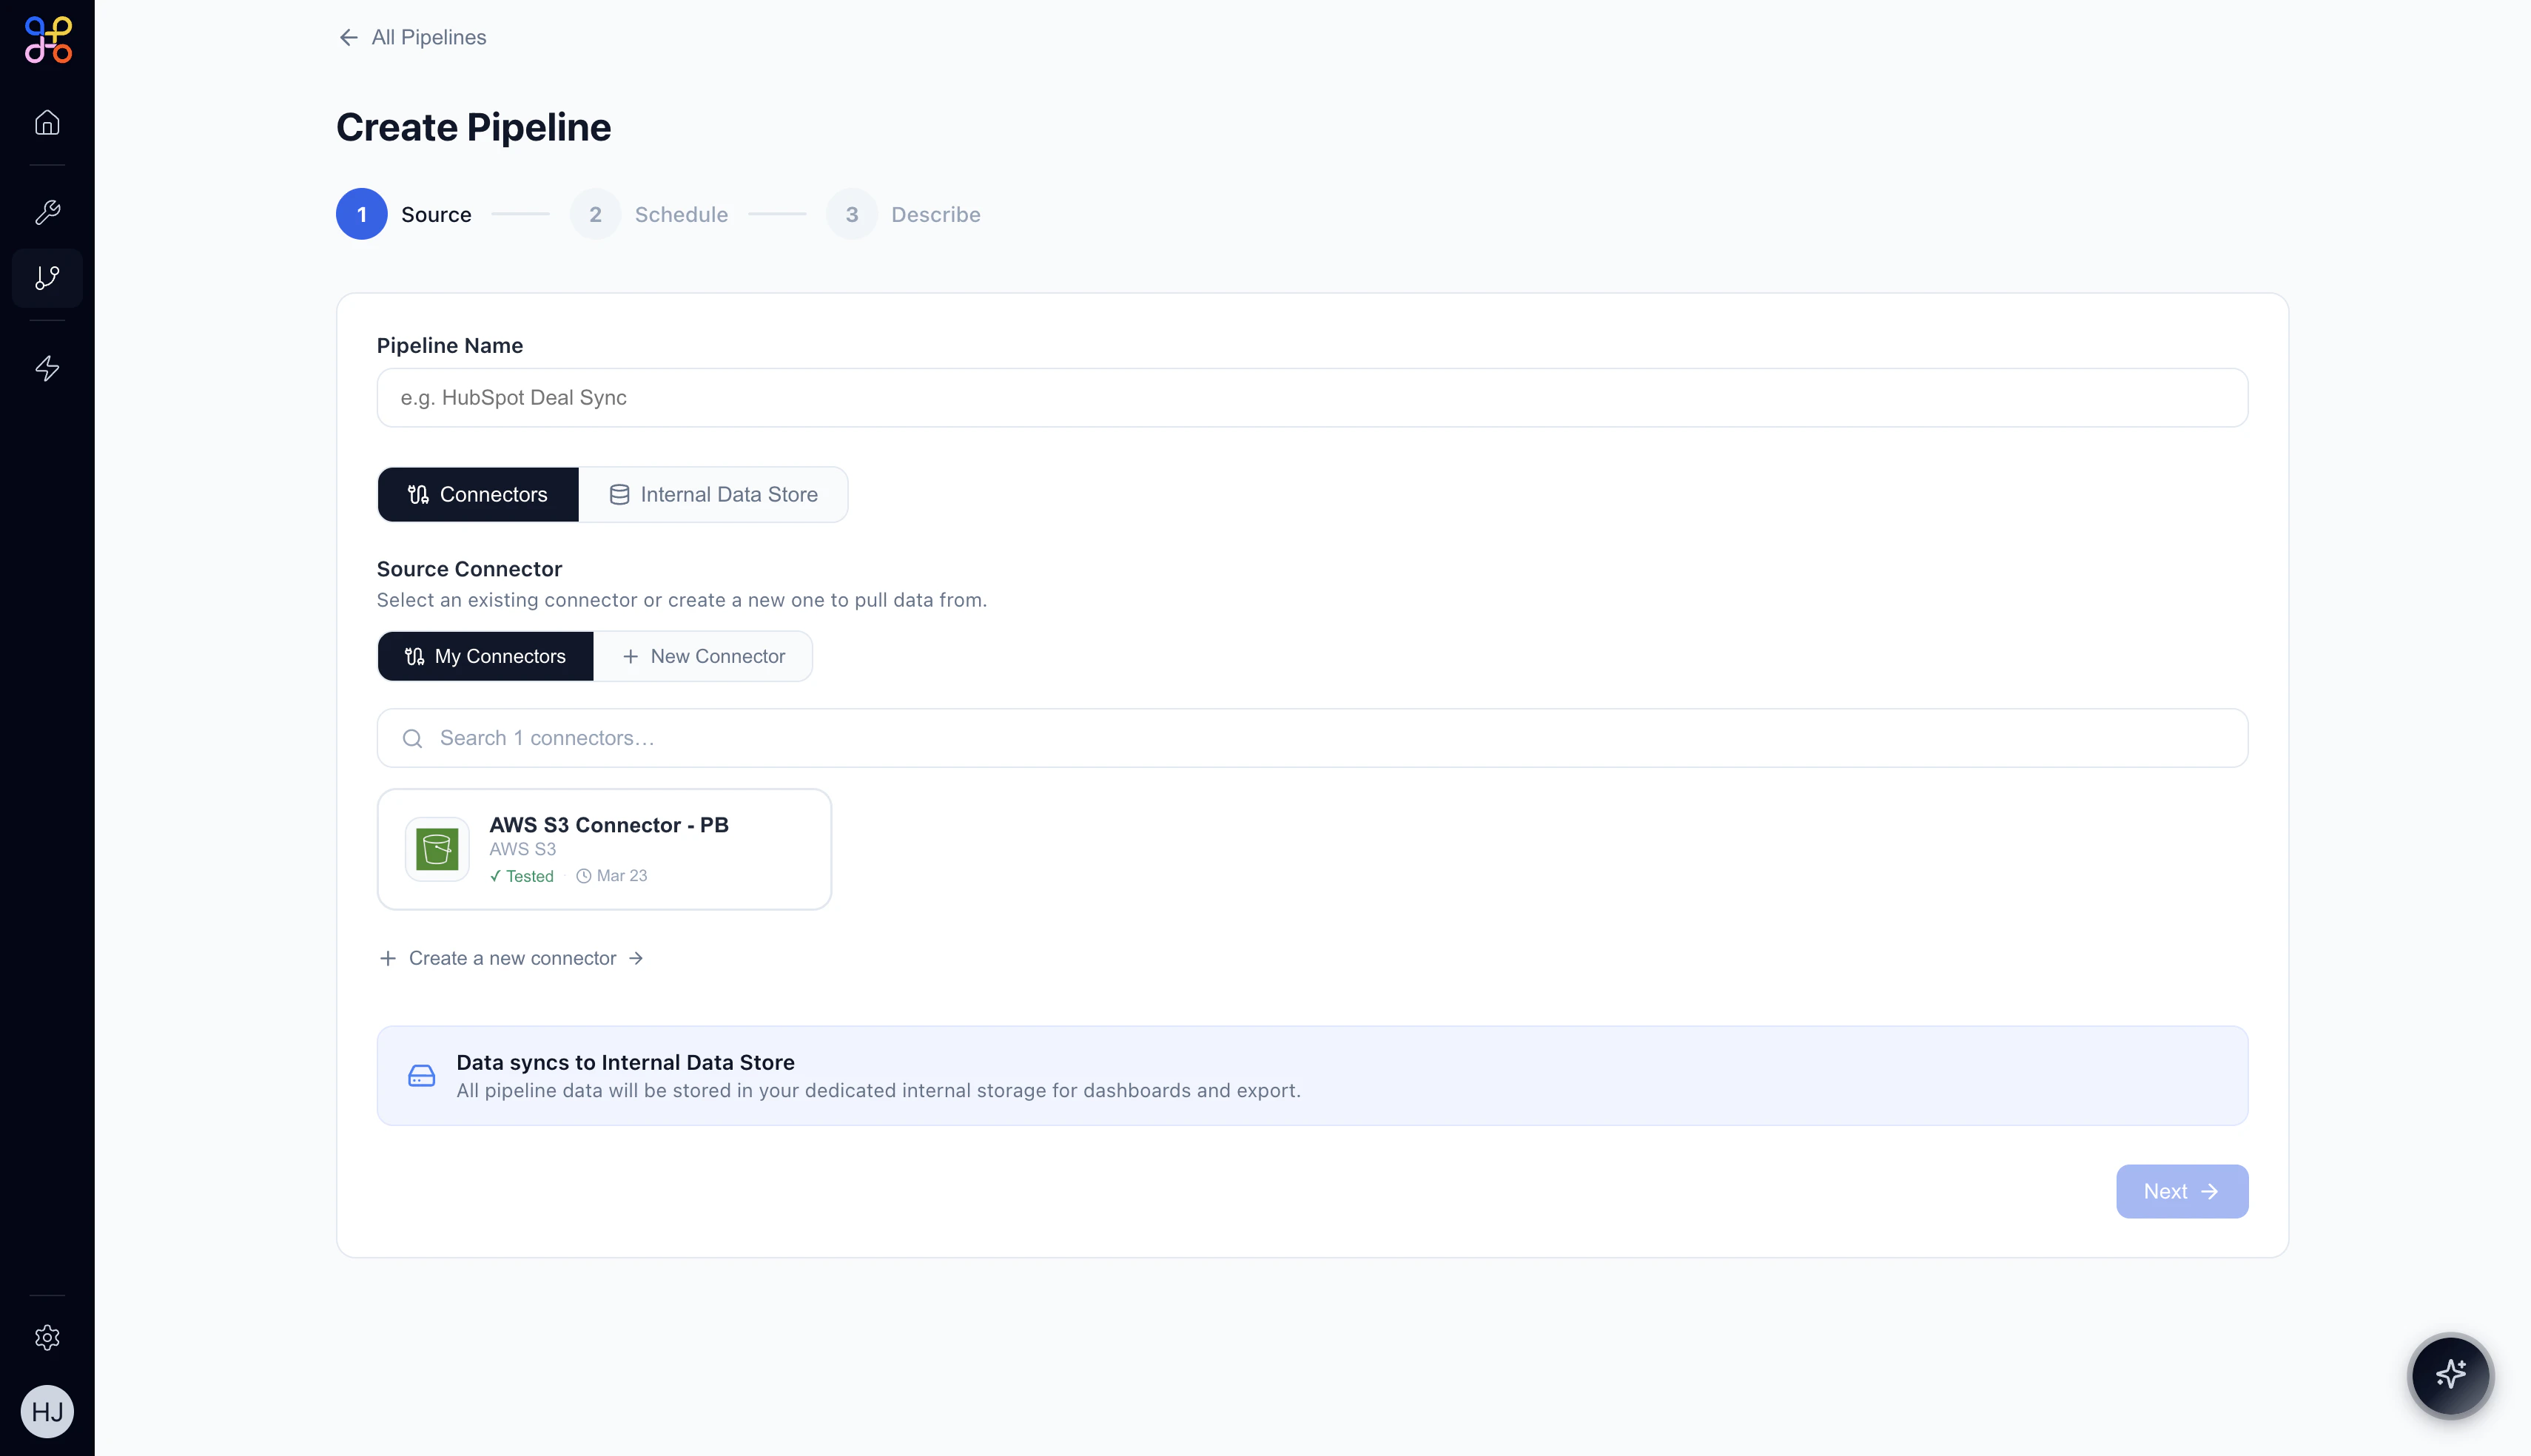
Task: Click Create a new connector link
Action: pos(511,958)
